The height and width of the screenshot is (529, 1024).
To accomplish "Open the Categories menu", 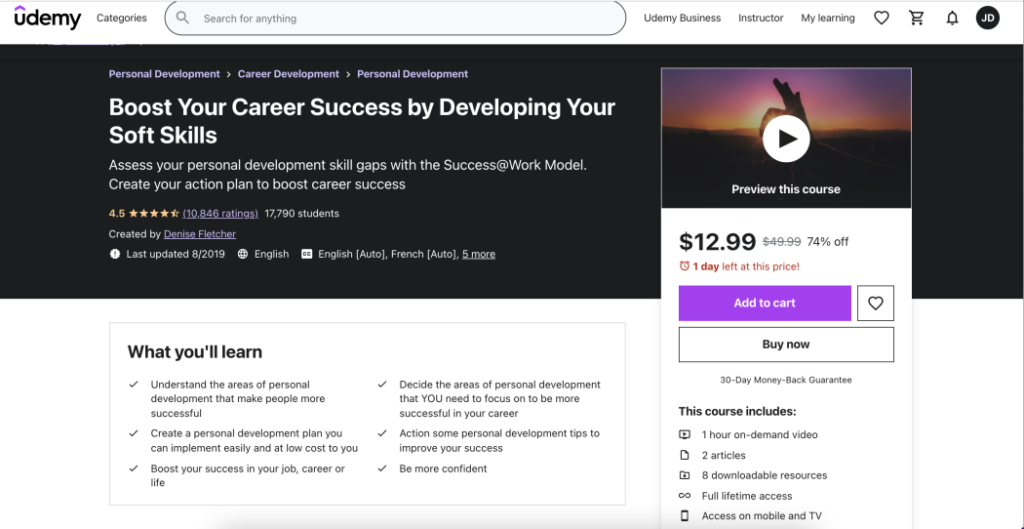I will click(x=121, y=18).
